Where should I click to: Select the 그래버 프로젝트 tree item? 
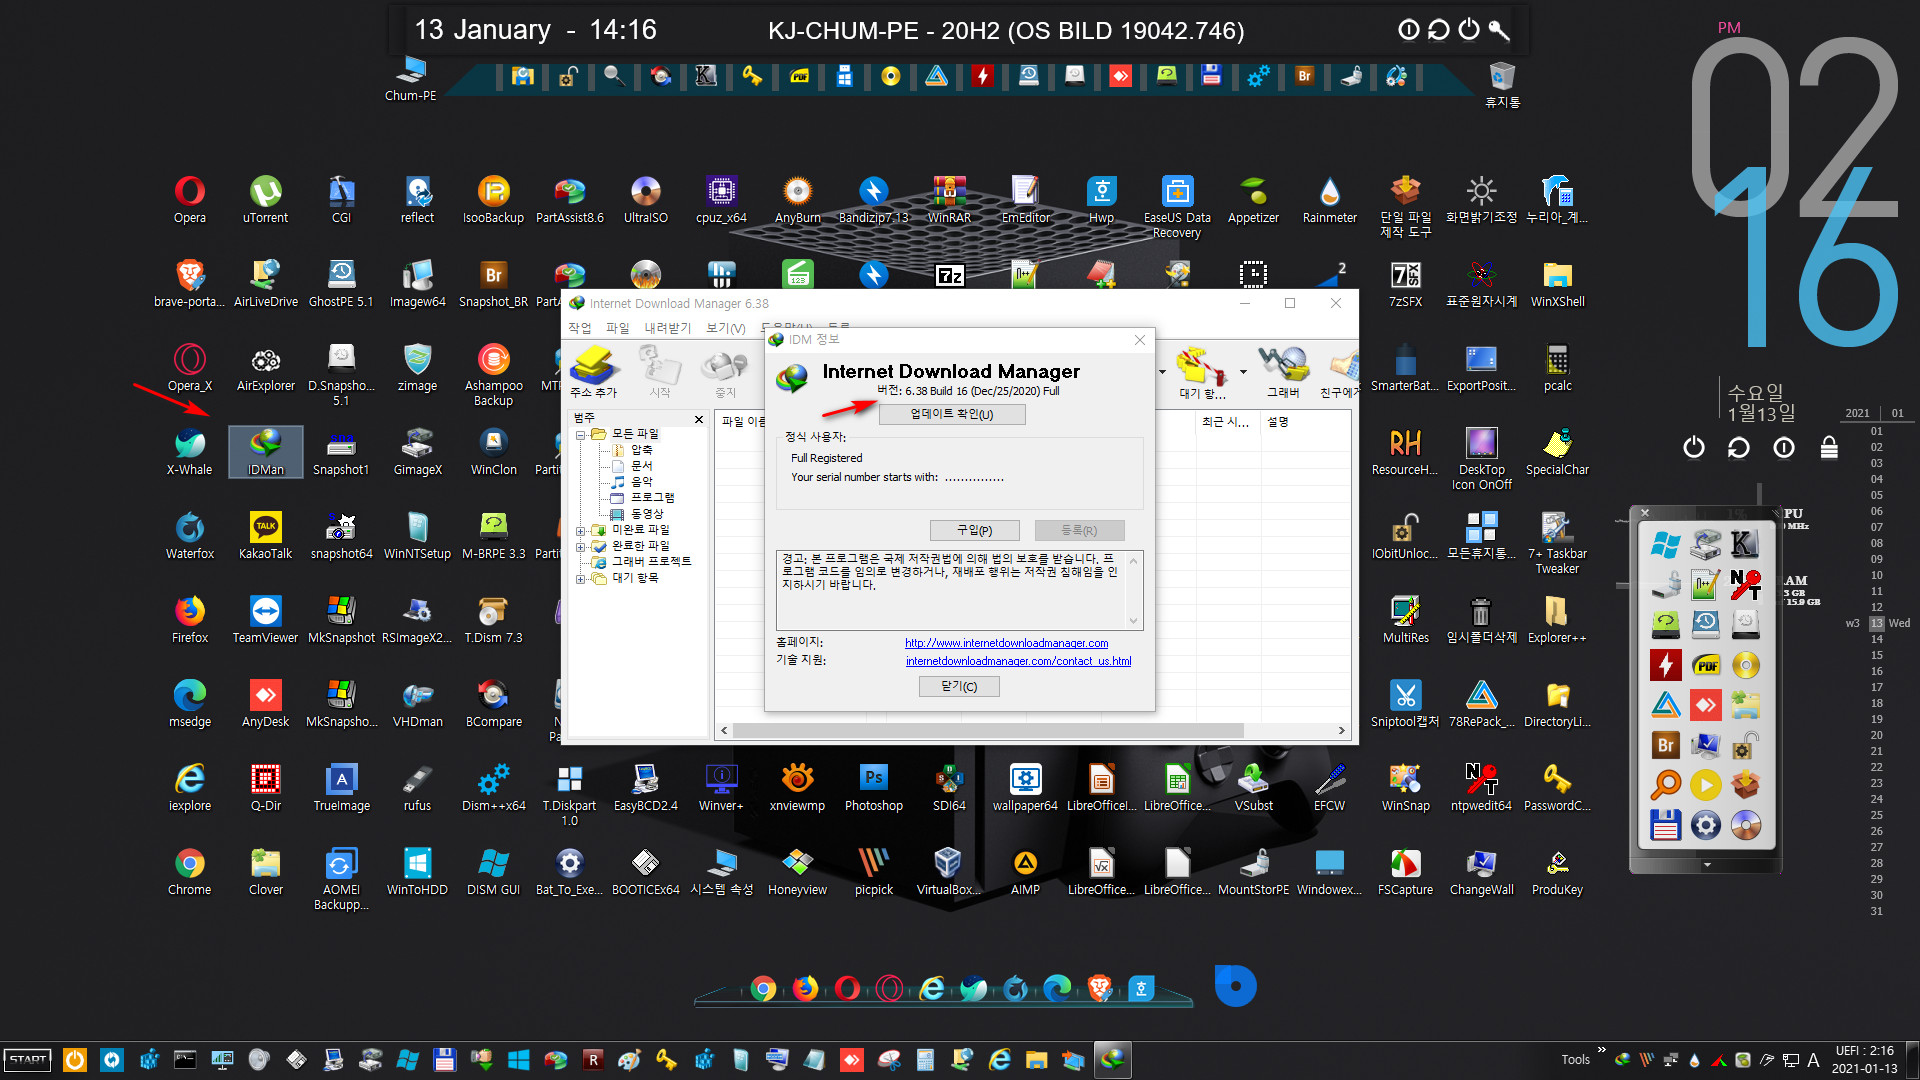(651, 562)
